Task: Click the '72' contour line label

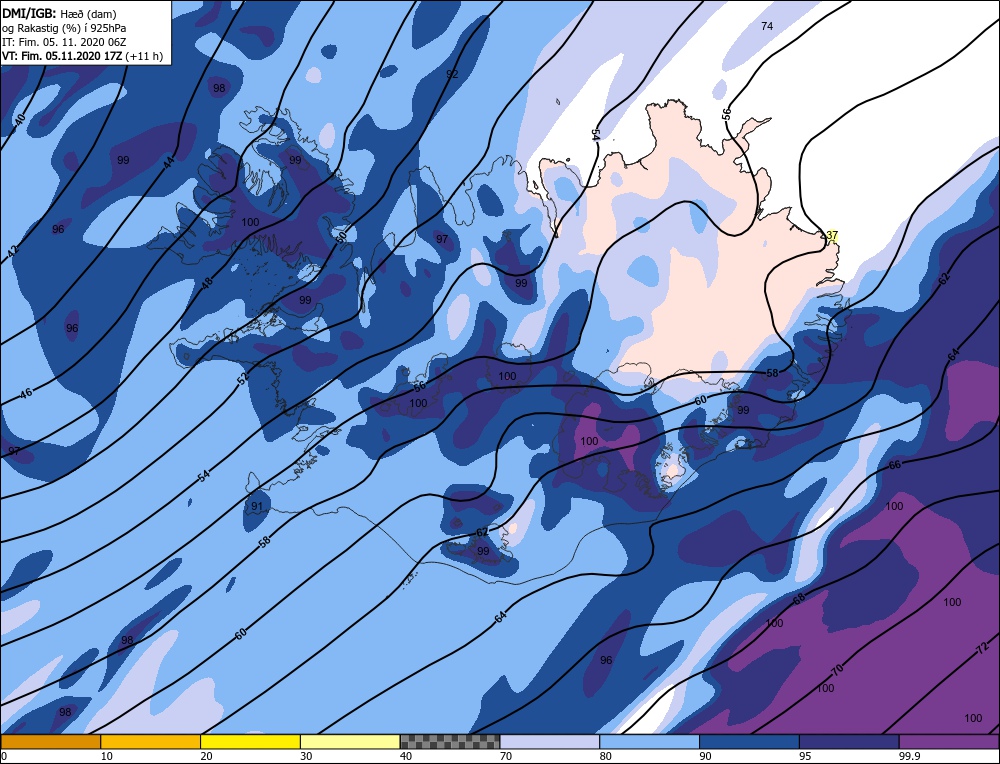Action: (982, 649)
